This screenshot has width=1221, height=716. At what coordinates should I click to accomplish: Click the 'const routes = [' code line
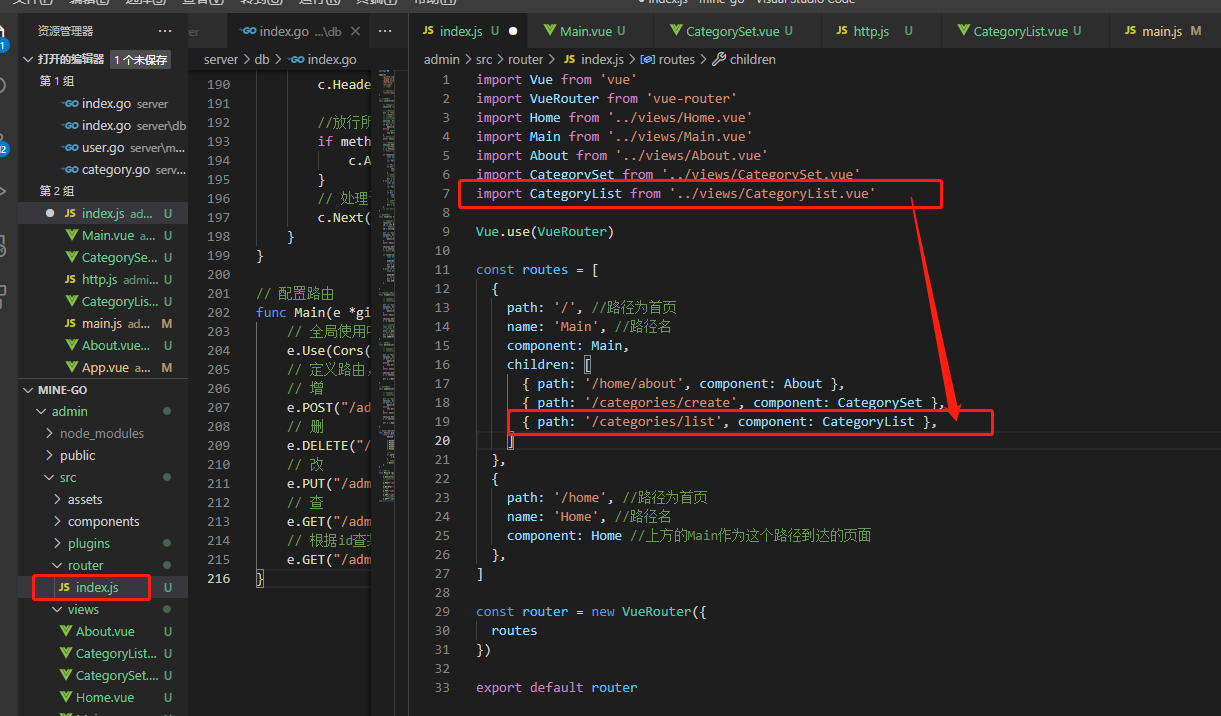click(537, 270)
